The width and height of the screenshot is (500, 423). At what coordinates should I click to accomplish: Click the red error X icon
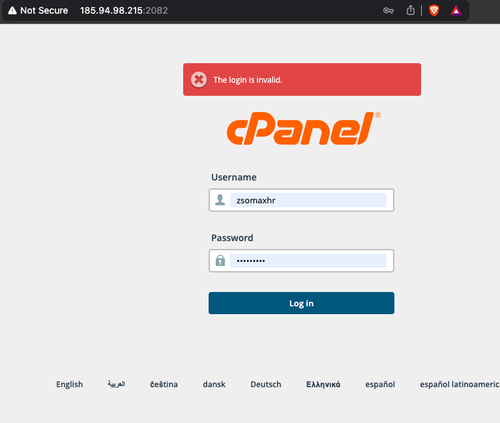click(199, 80)
